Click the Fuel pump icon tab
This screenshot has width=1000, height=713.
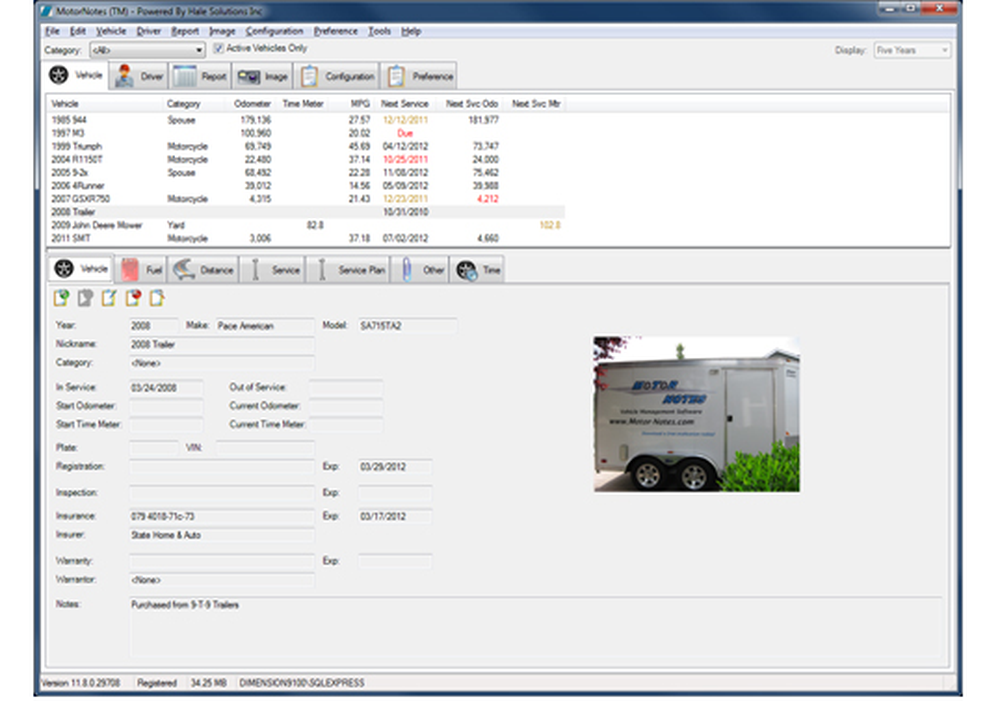[x=131, y=270]
